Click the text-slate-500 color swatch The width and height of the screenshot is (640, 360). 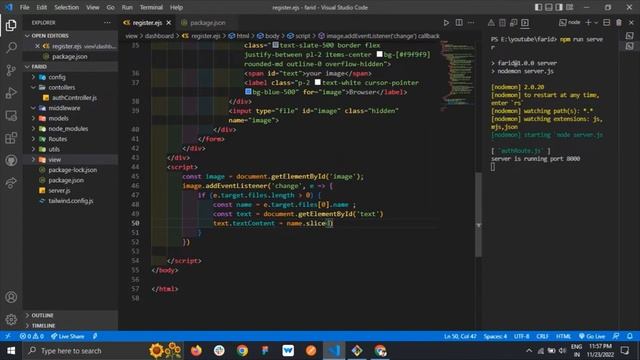tap(276, 45)
